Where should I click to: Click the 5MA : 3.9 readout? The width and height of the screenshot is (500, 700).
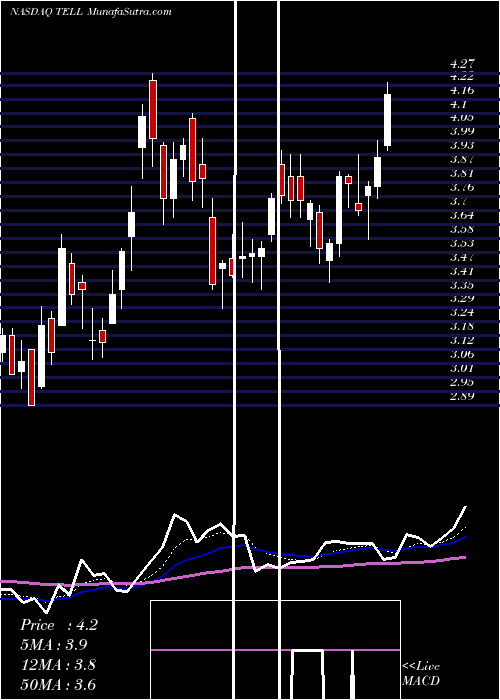tap(54, 645)
